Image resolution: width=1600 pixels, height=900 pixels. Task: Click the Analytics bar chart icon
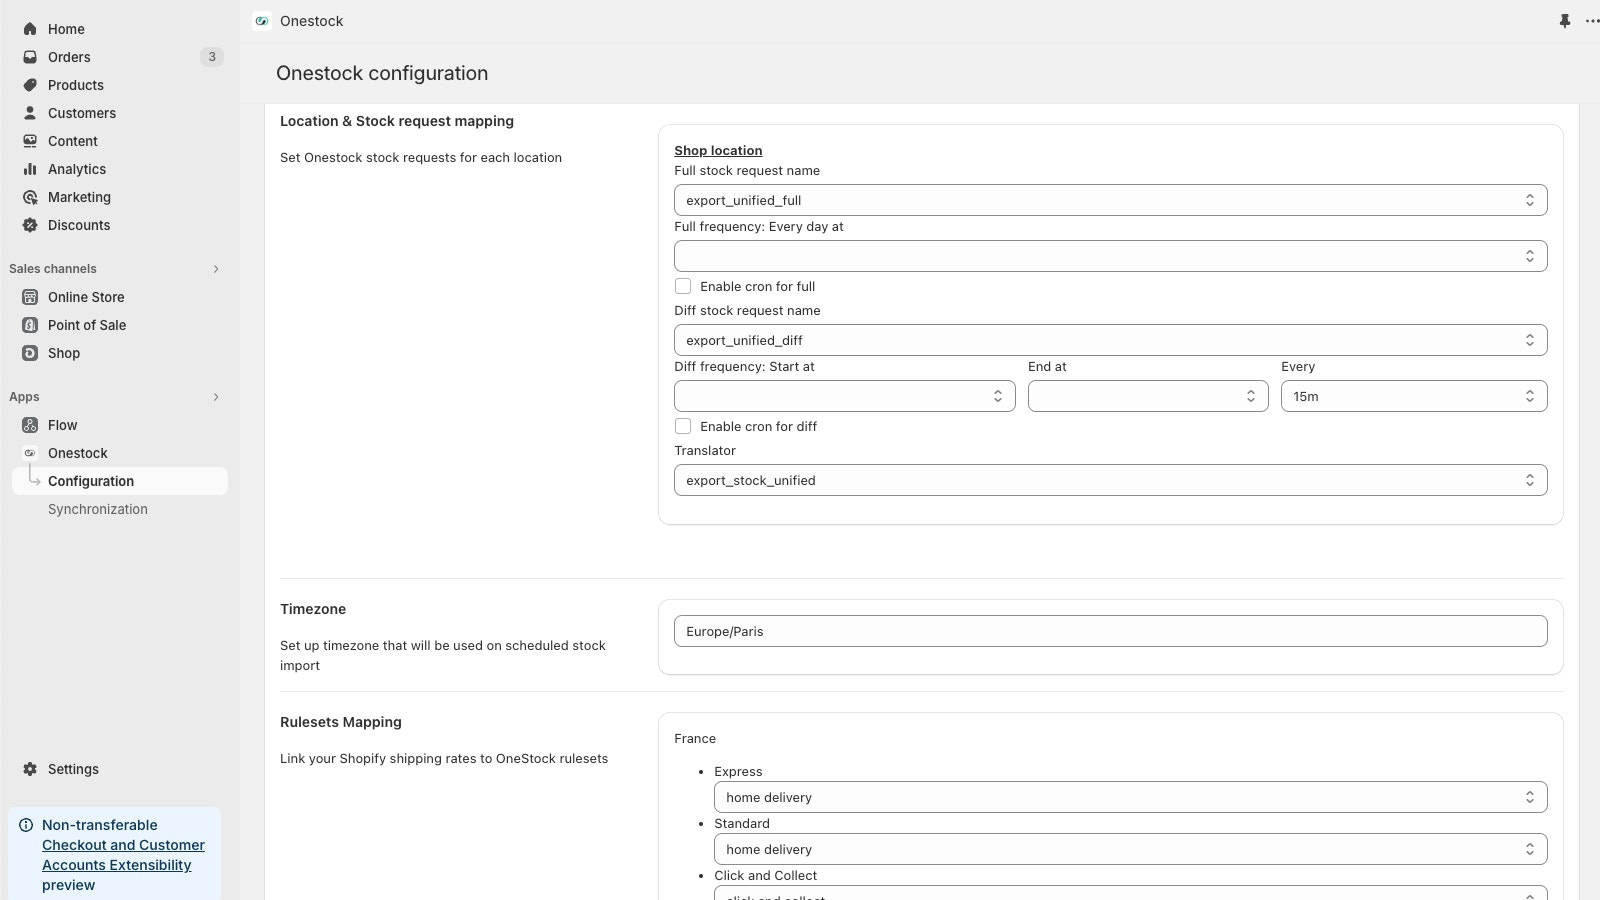(30, 169)
